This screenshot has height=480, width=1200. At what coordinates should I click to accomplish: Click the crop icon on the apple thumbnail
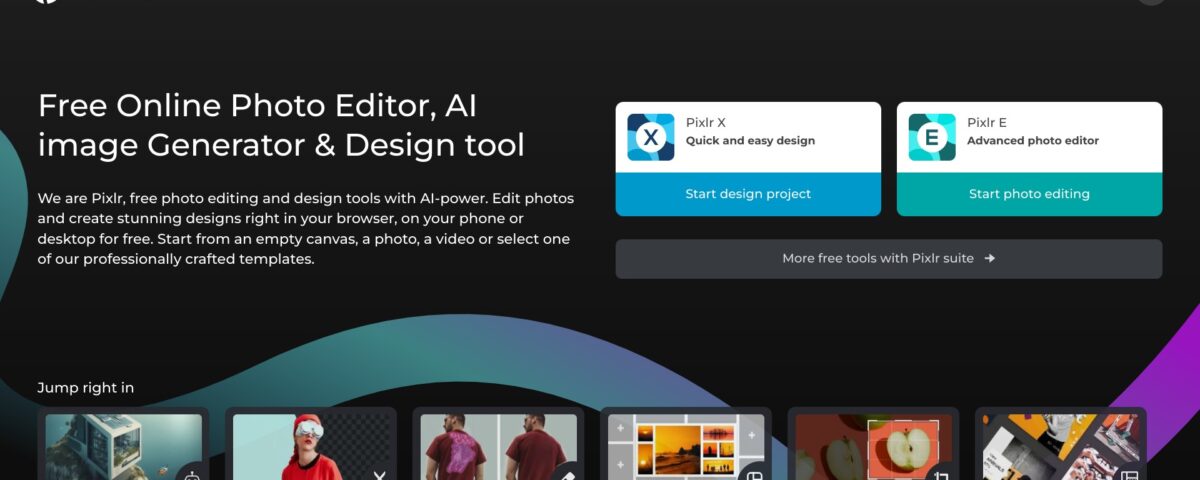[x=942, y=474]
